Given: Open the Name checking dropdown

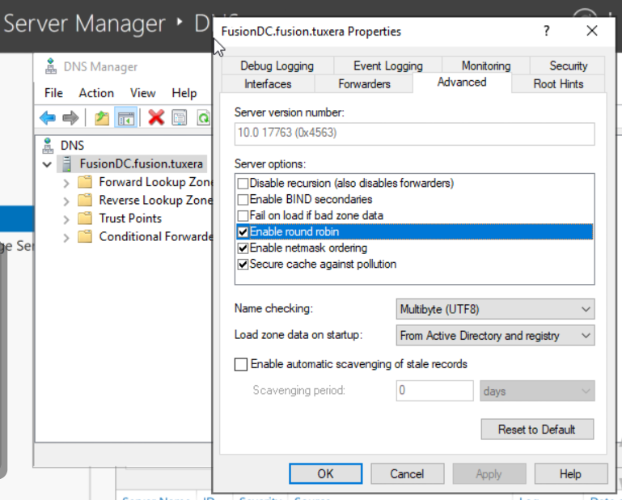Looking at the screenshot, I should (x=496, y=309).
